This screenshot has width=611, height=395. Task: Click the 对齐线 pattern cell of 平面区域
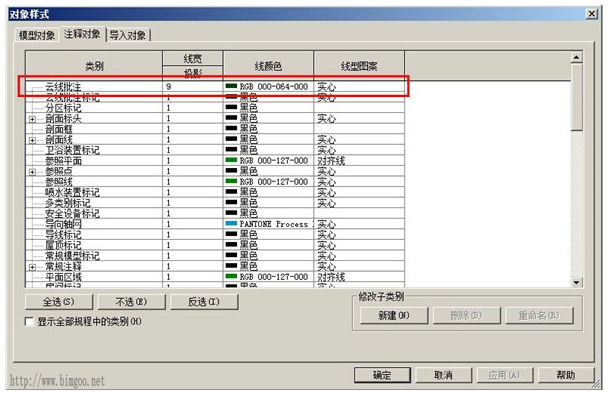tap(359, 277)
